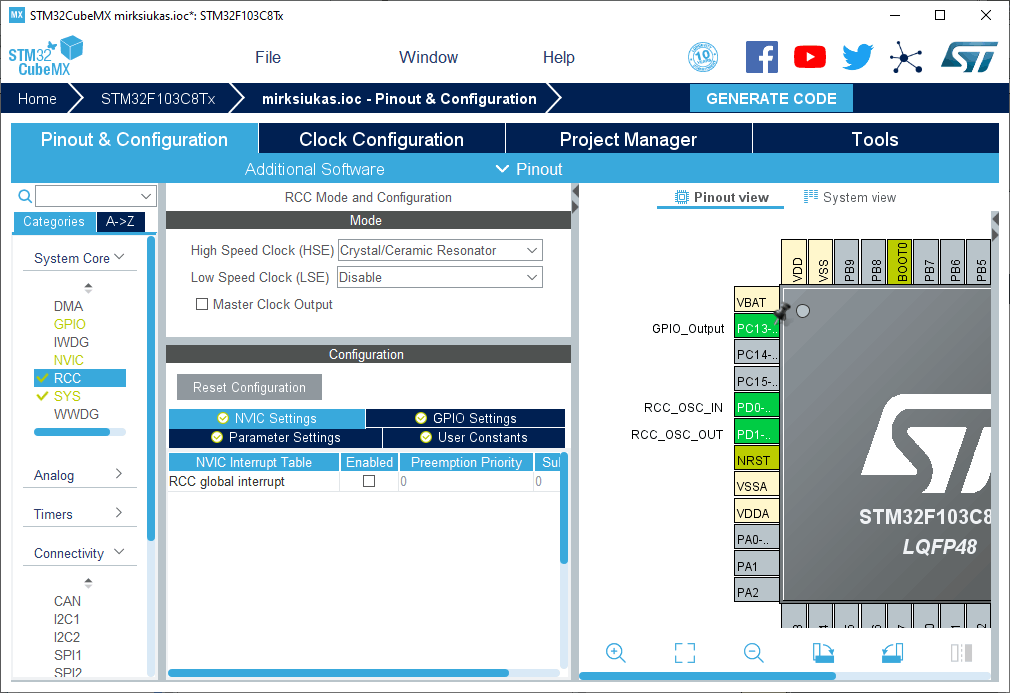Select the PB9 pin on the chip

pos(847,262)
